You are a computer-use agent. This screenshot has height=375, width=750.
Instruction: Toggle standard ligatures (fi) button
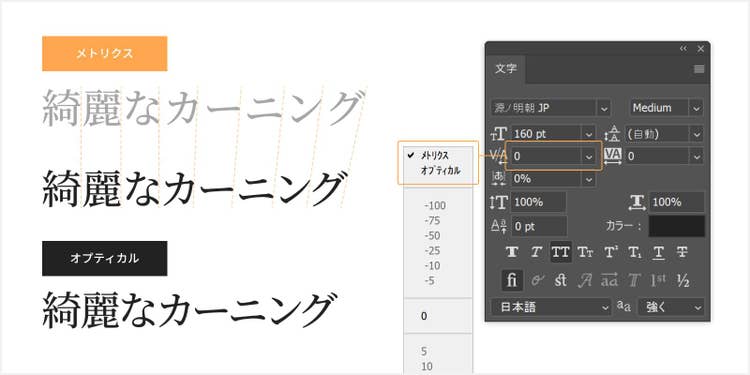pos(512,281)
